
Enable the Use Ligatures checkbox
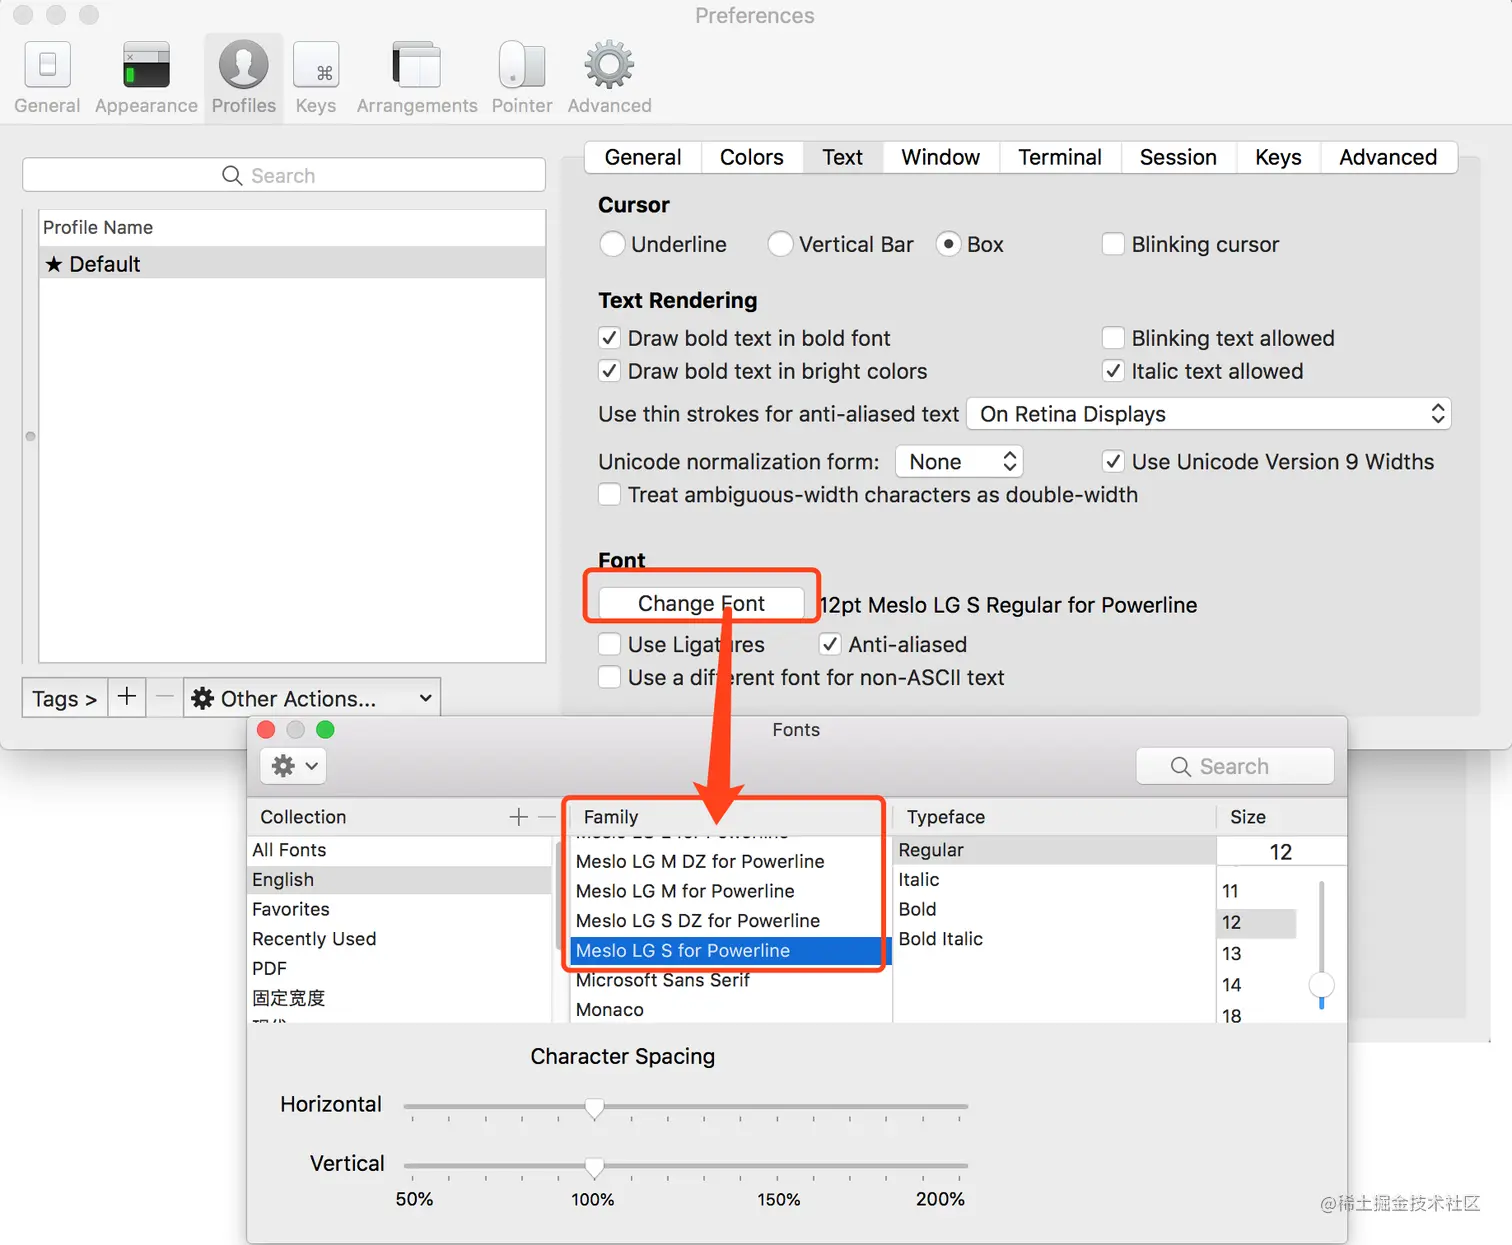click(x=609, y=644)
